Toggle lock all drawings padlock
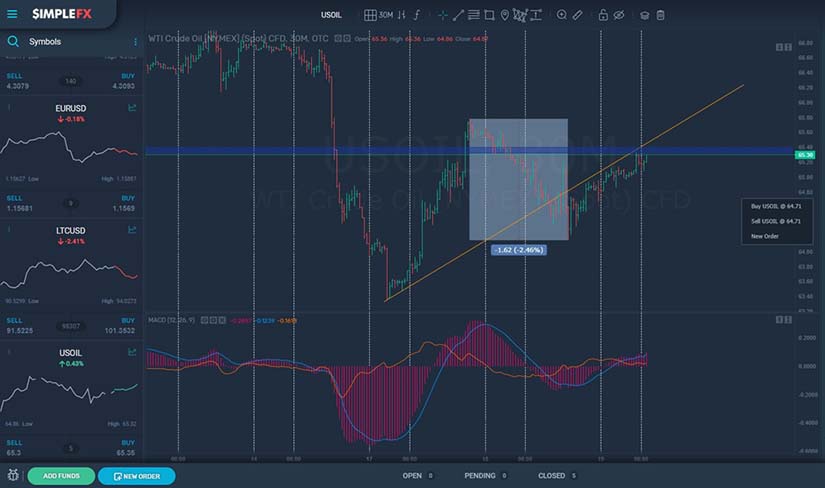This screenshot has width=825, height=488. (603, 15)
